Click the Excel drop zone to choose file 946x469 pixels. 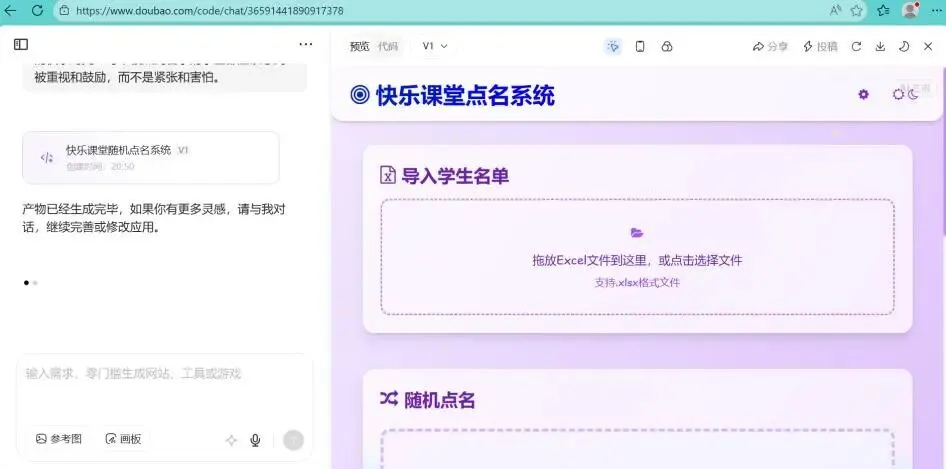(637, 257)
